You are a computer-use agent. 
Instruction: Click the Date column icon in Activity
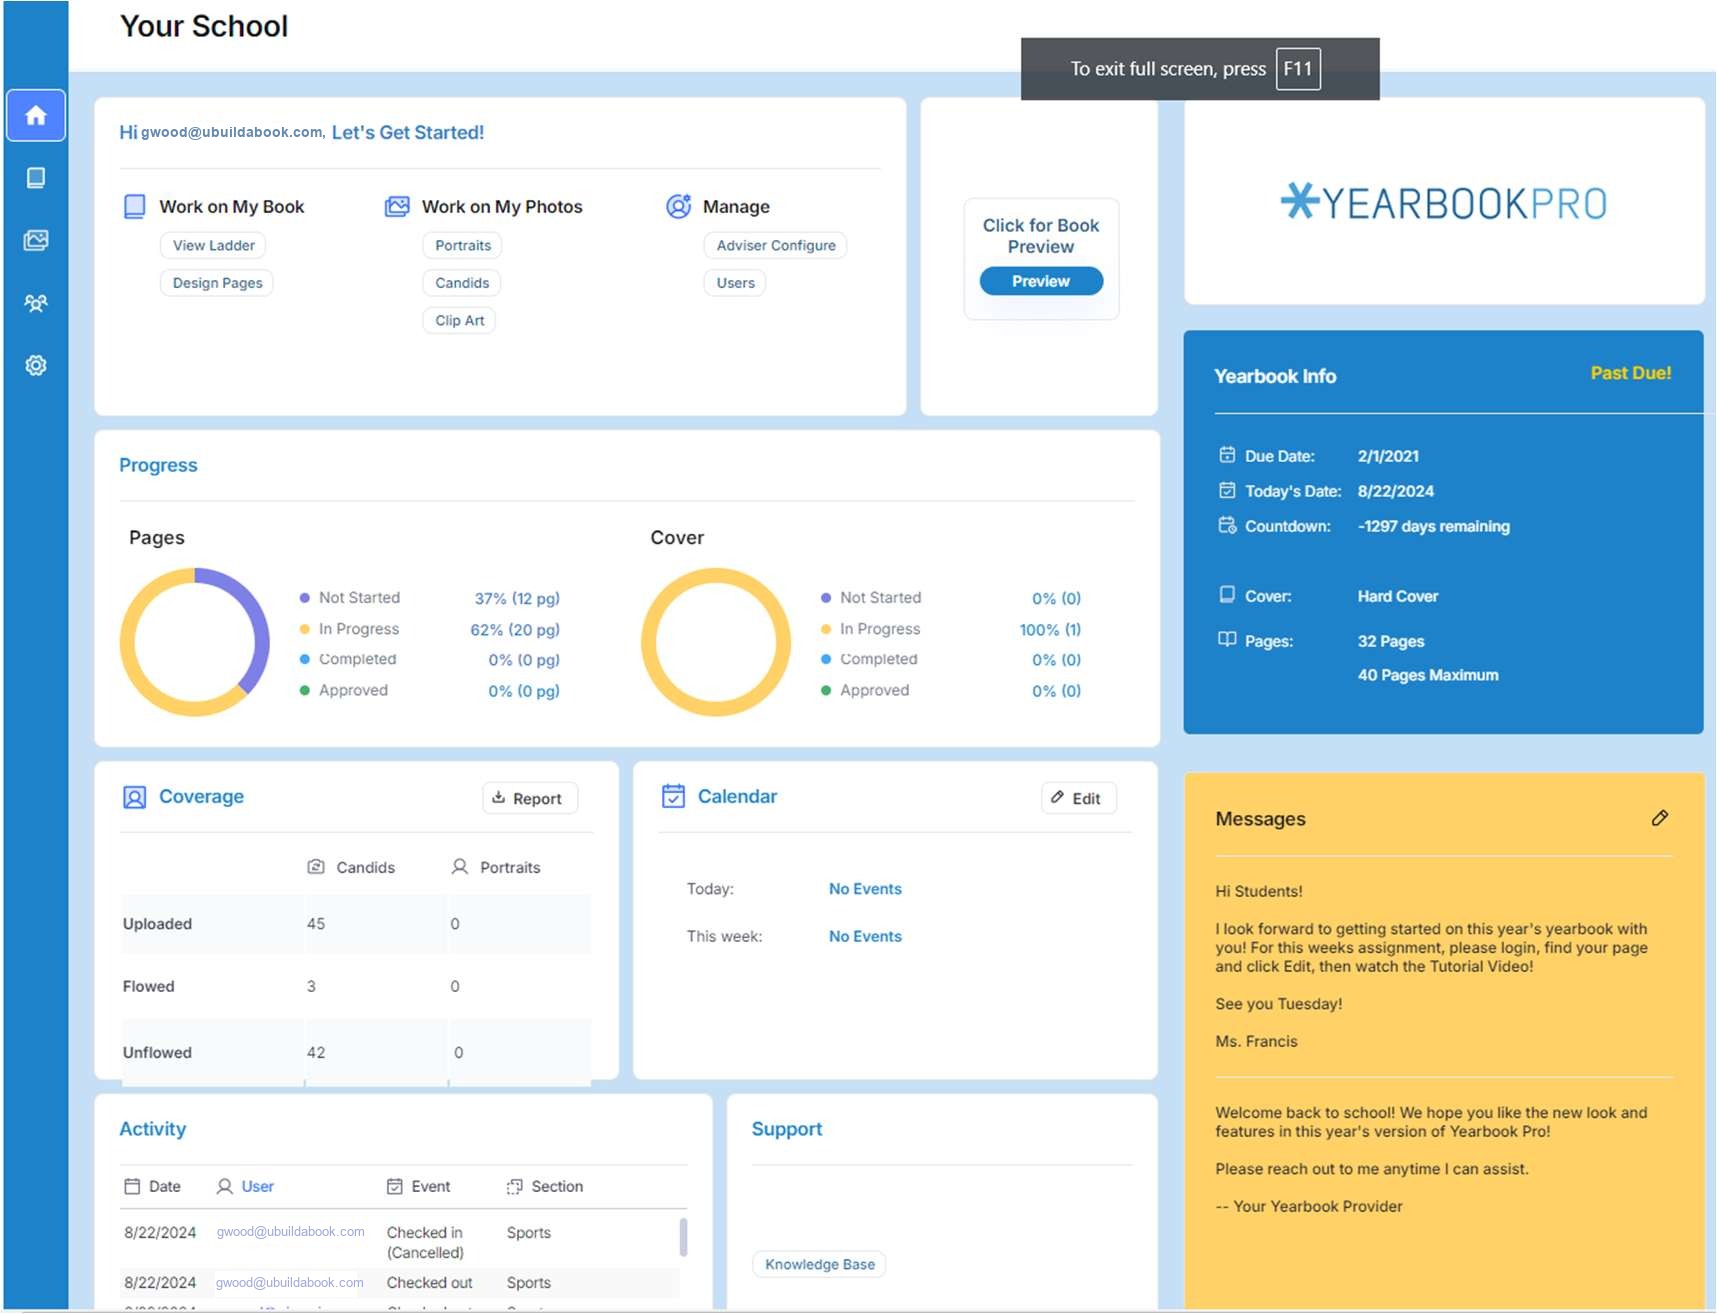pos(132,1186)
